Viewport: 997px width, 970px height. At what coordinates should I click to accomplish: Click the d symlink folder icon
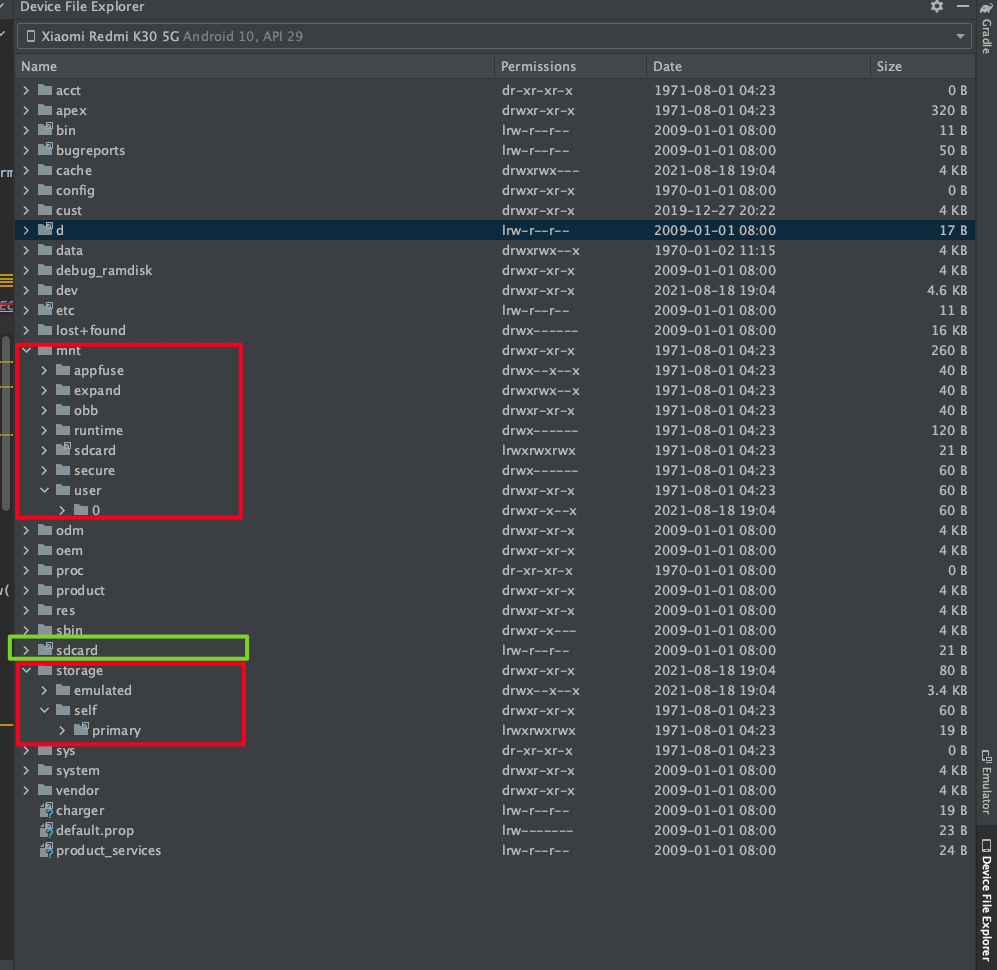click(45, 229)
